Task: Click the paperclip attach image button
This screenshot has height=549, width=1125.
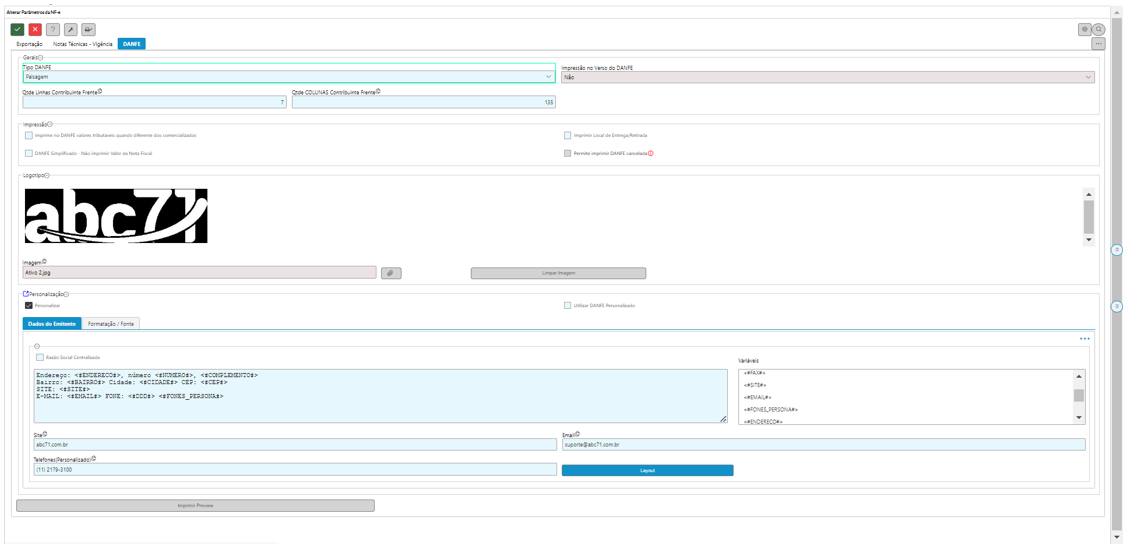Action: (391, 273)
